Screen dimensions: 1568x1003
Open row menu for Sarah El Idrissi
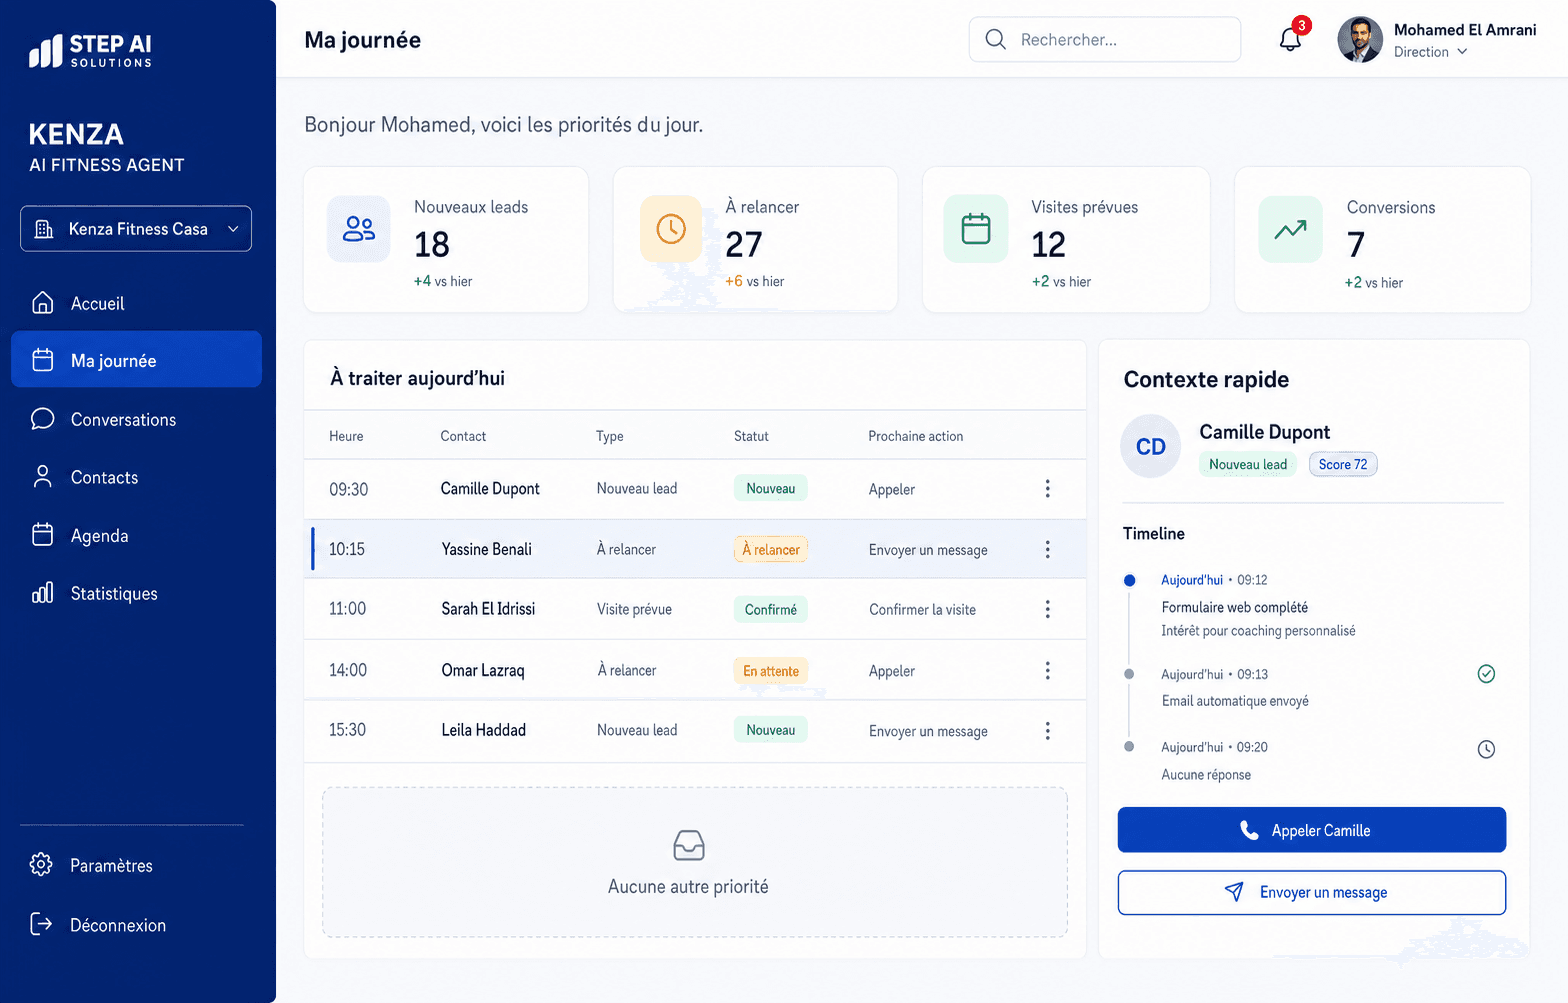(1047, 609)
